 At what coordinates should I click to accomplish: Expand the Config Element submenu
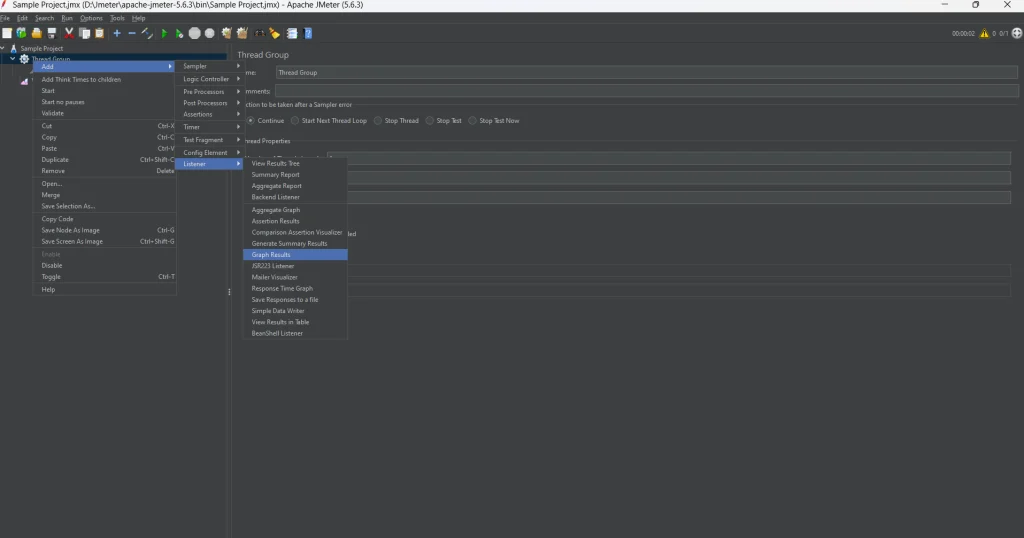coord(209,153)
